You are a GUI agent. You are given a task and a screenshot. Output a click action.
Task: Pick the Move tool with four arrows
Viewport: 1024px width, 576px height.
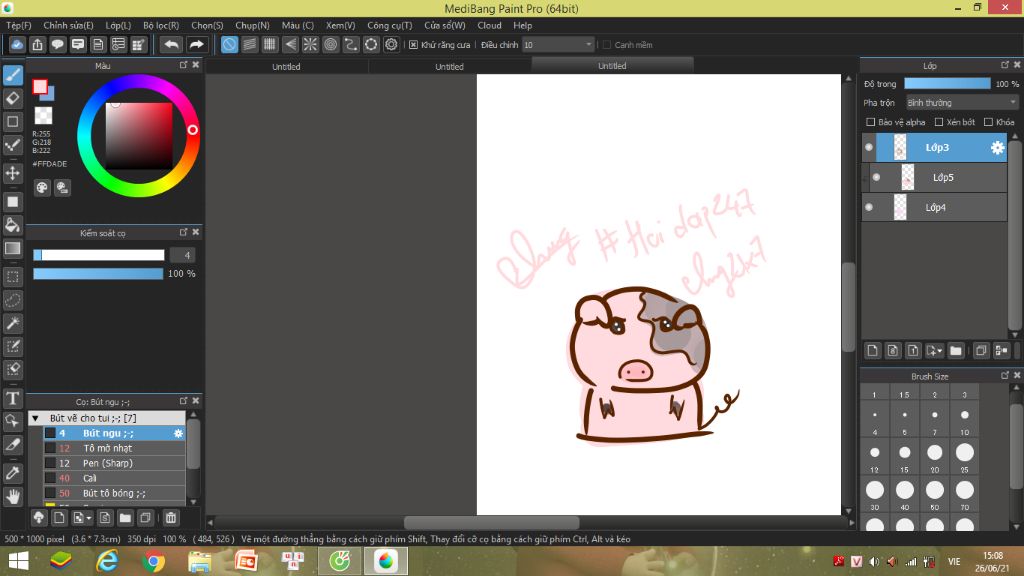(x=13, y=173)
